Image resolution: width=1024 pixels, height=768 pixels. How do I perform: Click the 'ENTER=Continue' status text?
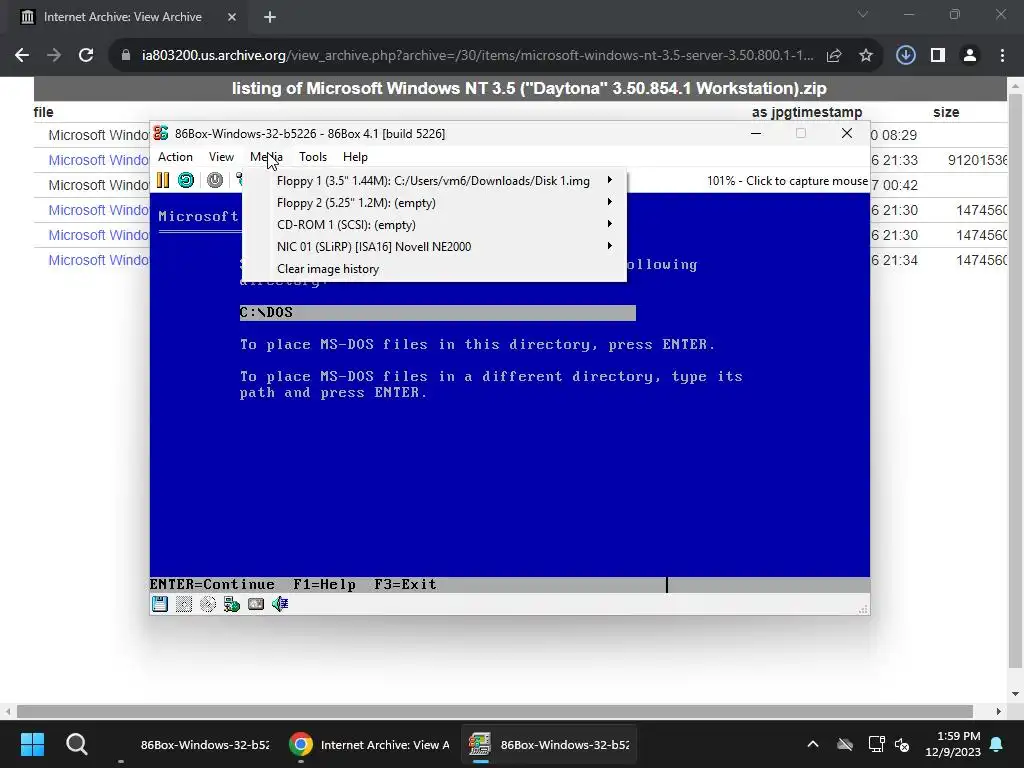click(212, 584)
